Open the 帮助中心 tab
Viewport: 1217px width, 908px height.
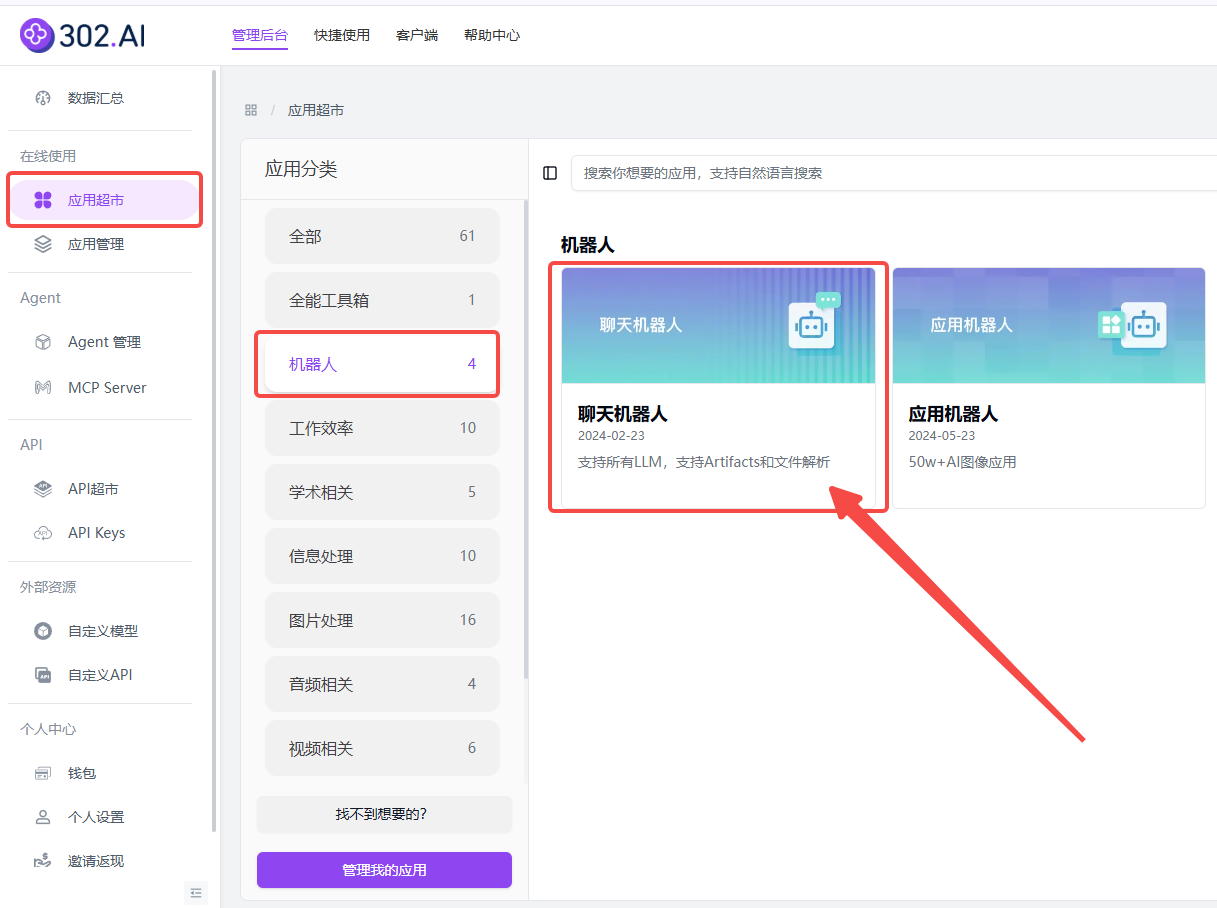(492, 35)
